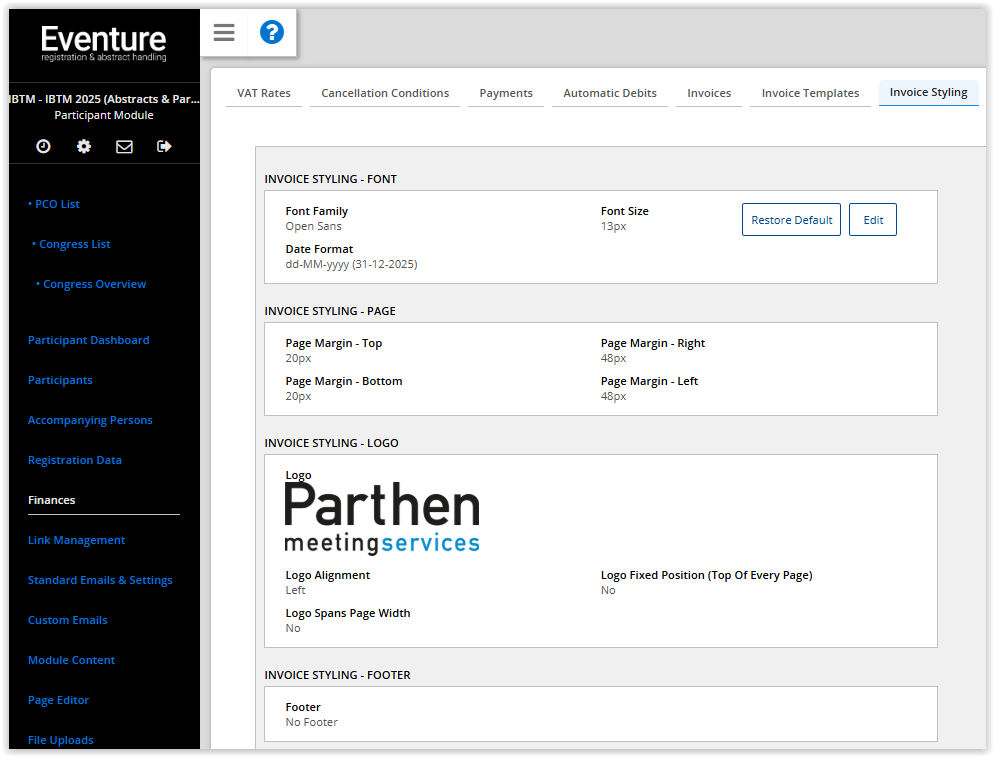This screenshot has height=757, width=994.
Task: Select the Invoice Styling tab
Action: (928, 93)
